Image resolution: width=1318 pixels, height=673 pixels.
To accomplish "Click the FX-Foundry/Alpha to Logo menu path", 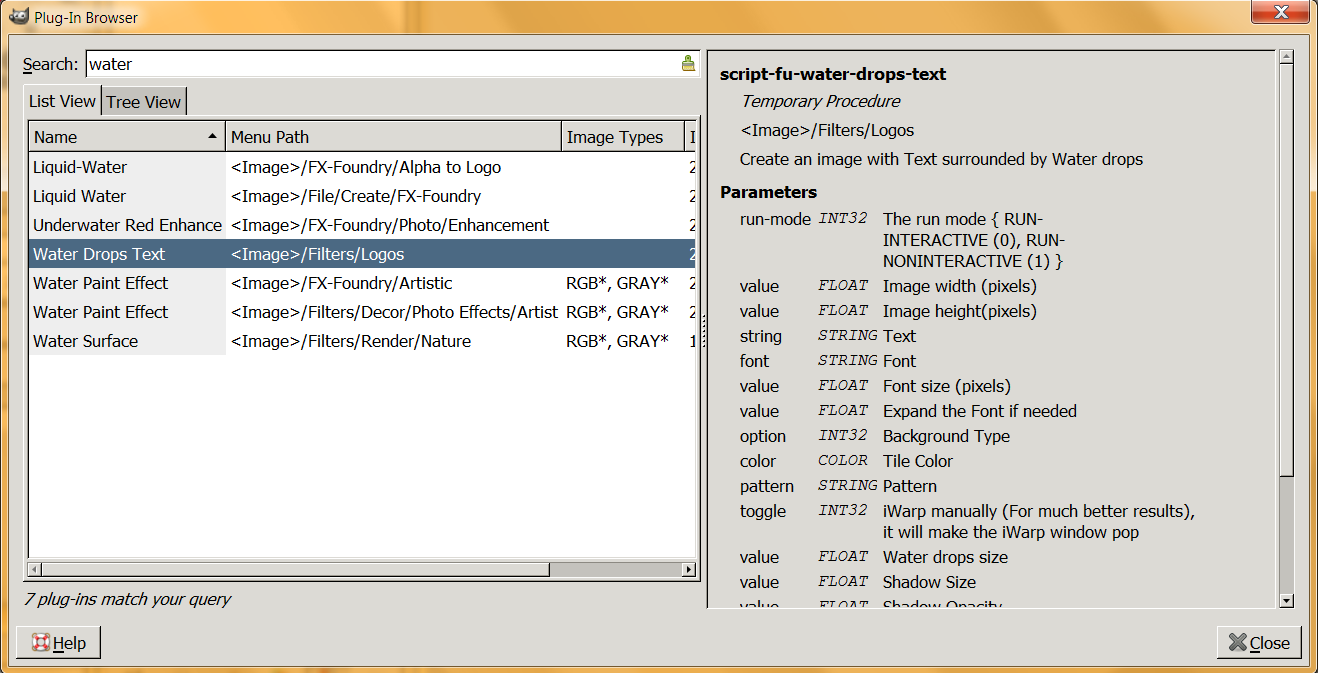I will click(x=366, y=167).
